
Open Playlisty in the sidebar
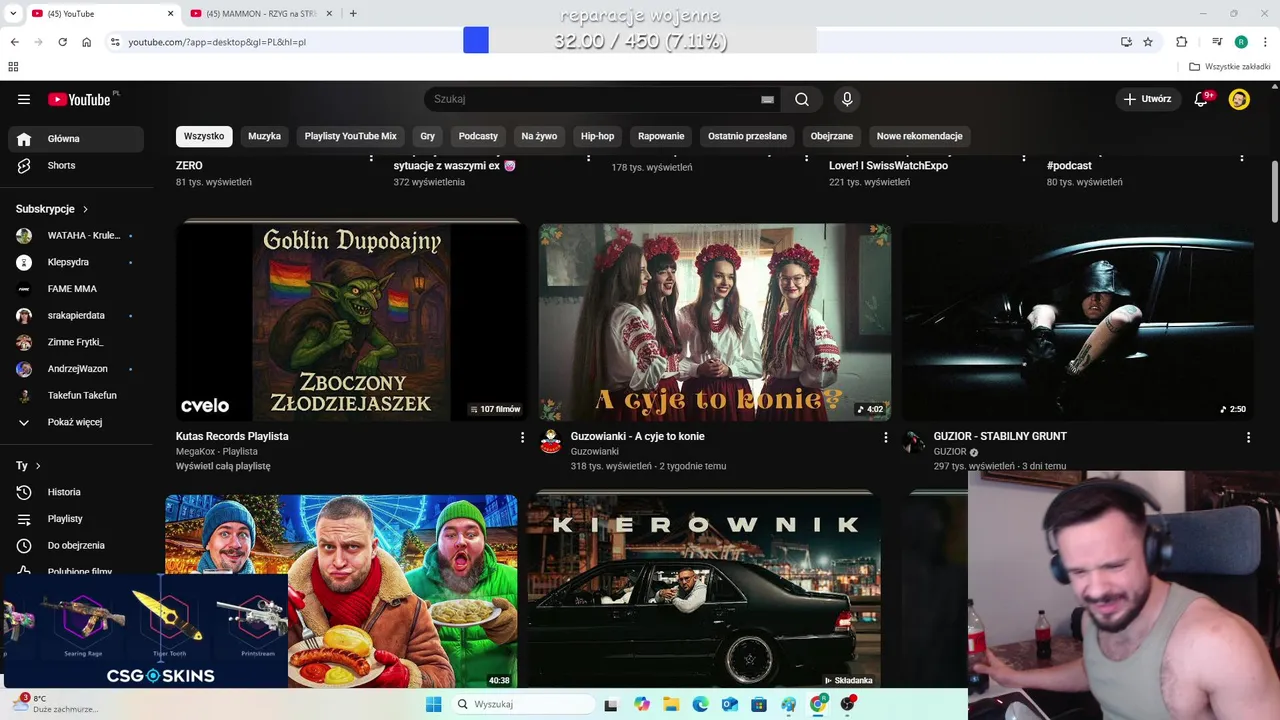[76, 519]
